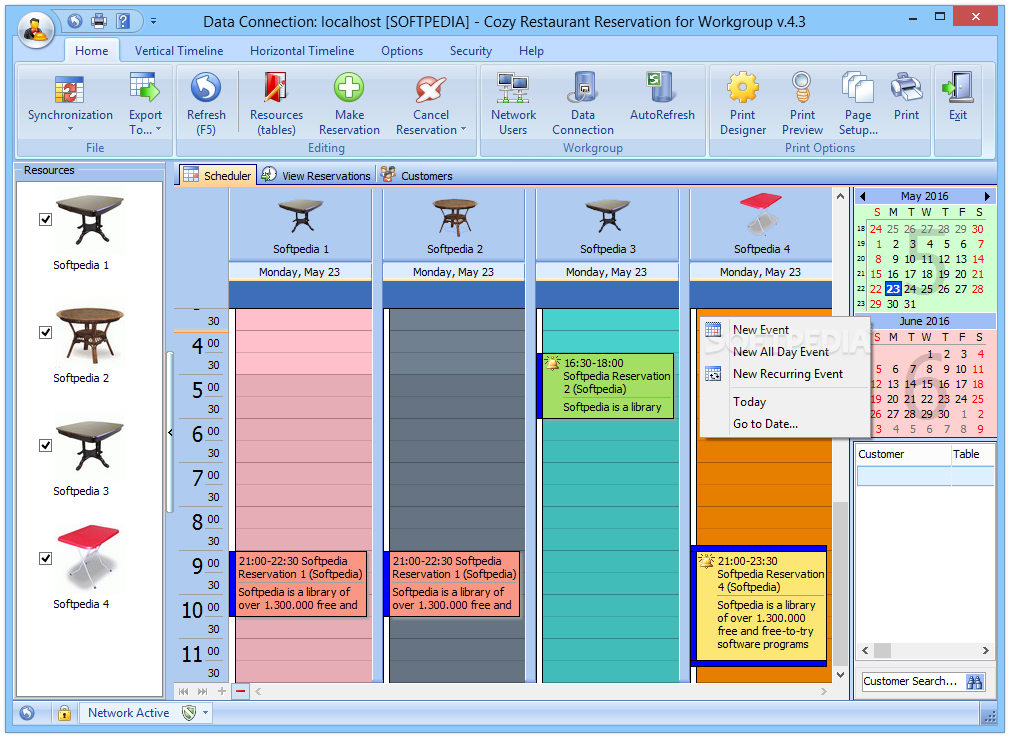
Task: Click the quick access refresh icon
Action: pos(75,21)
